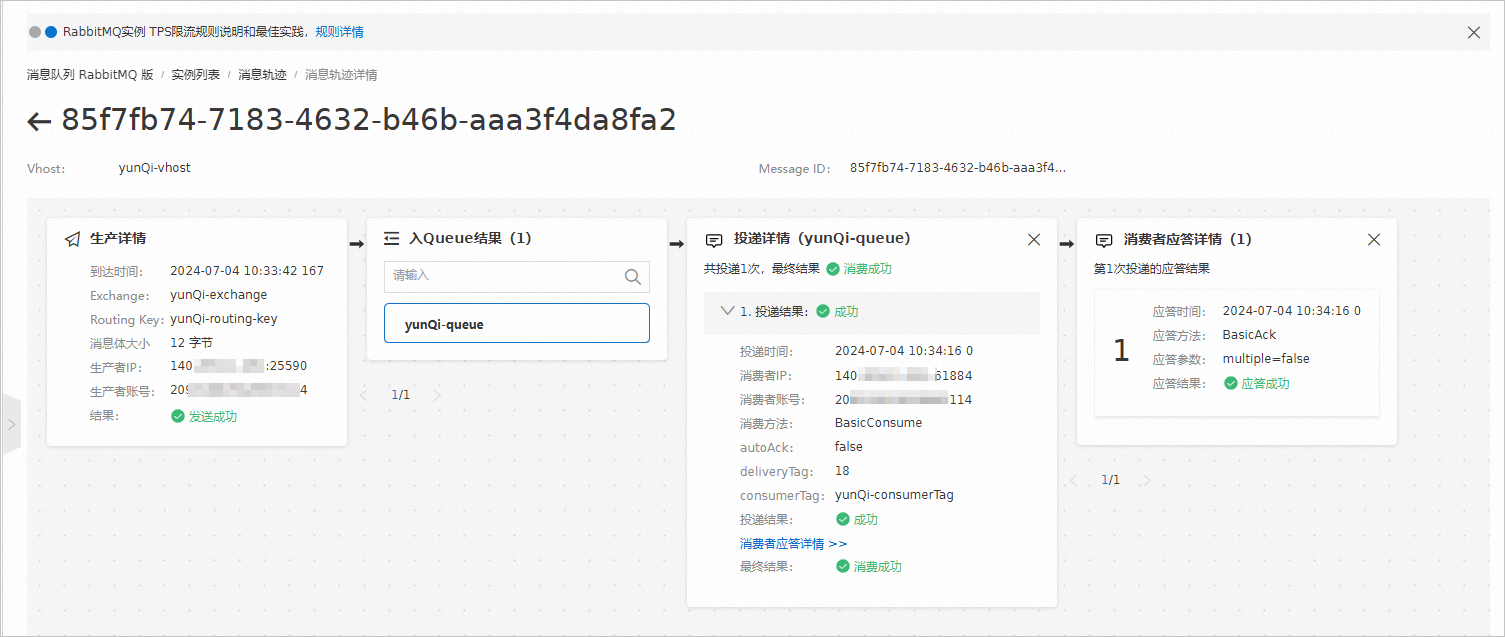This screenshot has width=1505, height=637.
Task: Open the 消费者应答详情 >> link
Action: click(x=794, y=544)
